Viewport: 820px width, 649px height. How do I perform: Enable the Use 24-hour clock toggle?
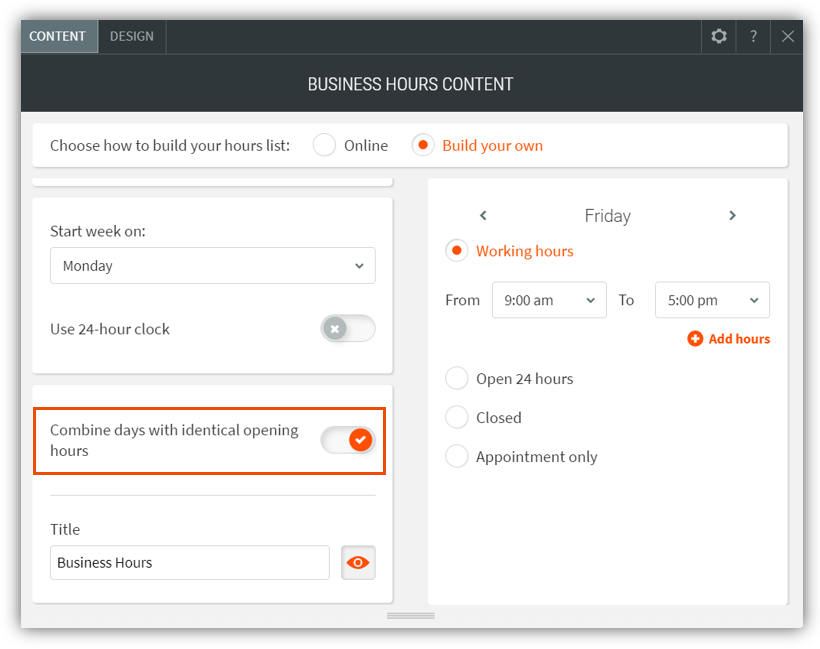[x=347, y=329]
